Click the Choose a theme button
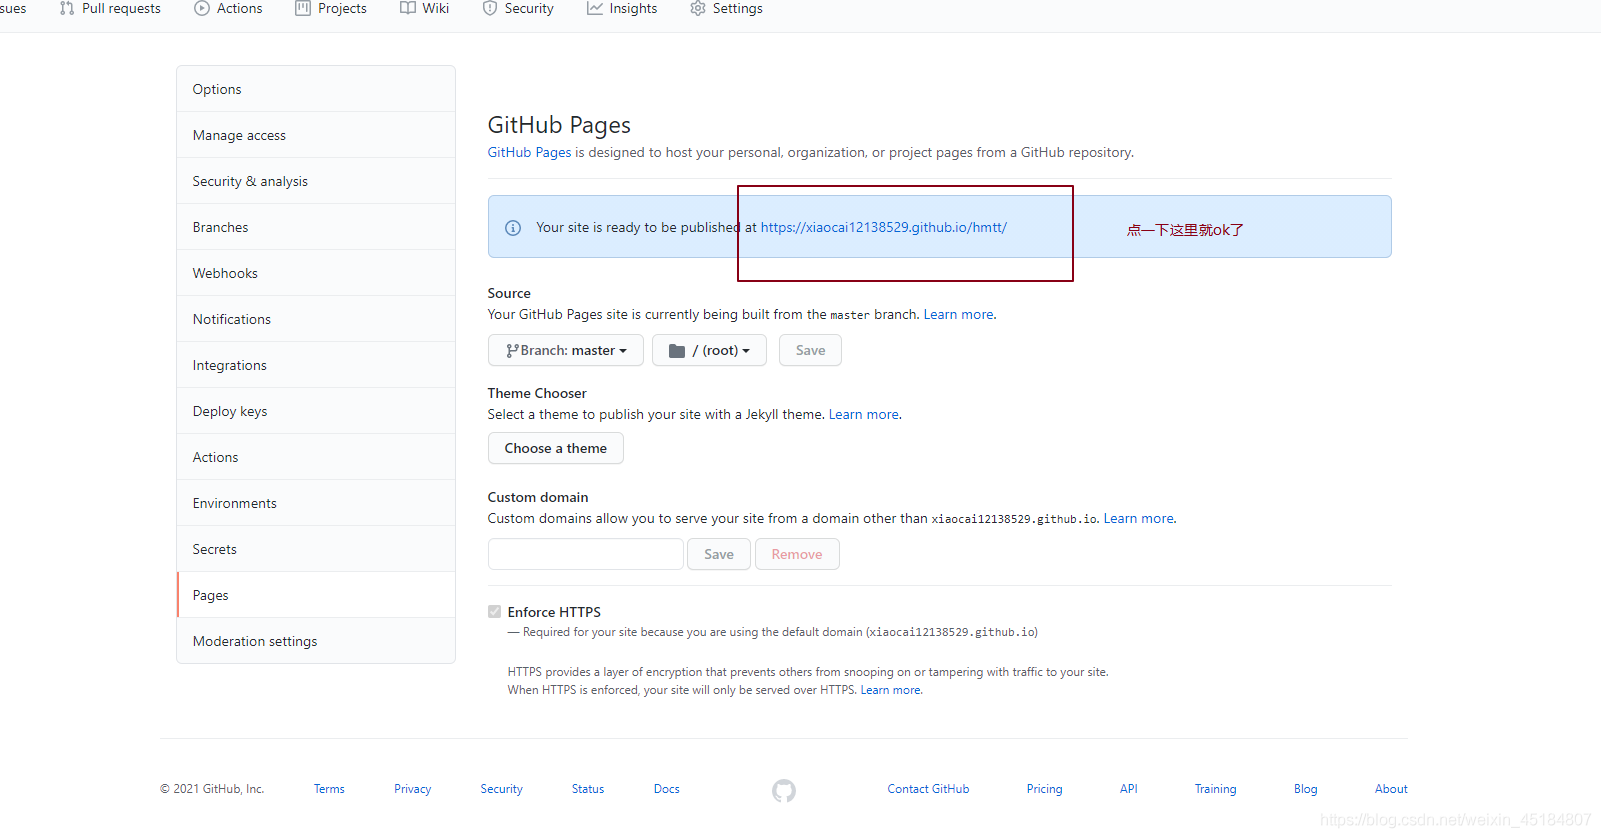 555,448
